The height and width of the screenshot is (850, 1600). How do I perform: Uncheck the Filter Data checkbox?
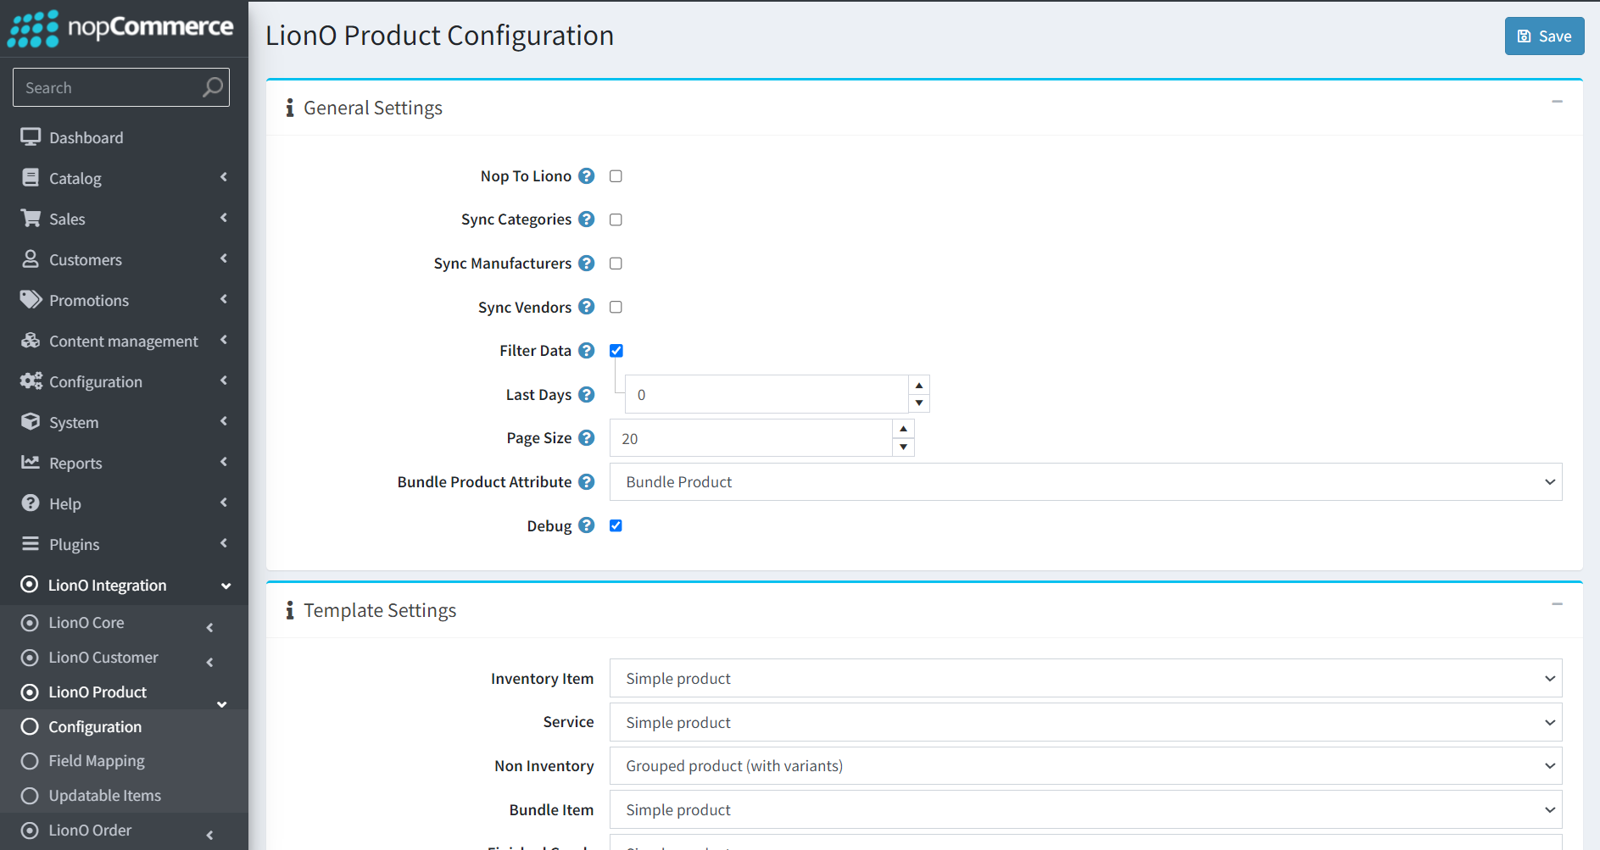click(616, 350)
